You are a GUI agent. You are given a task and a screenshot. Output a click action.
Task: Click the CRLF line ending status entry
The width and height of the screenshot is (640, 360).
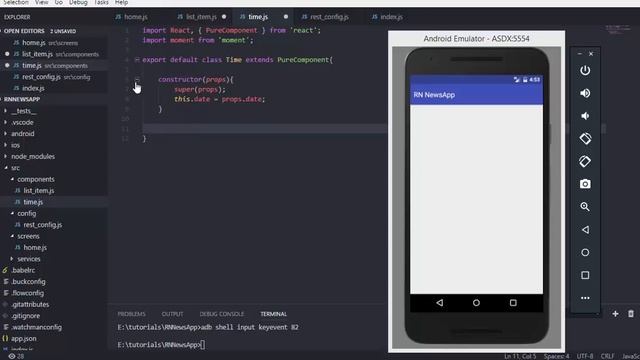(607, 356)
